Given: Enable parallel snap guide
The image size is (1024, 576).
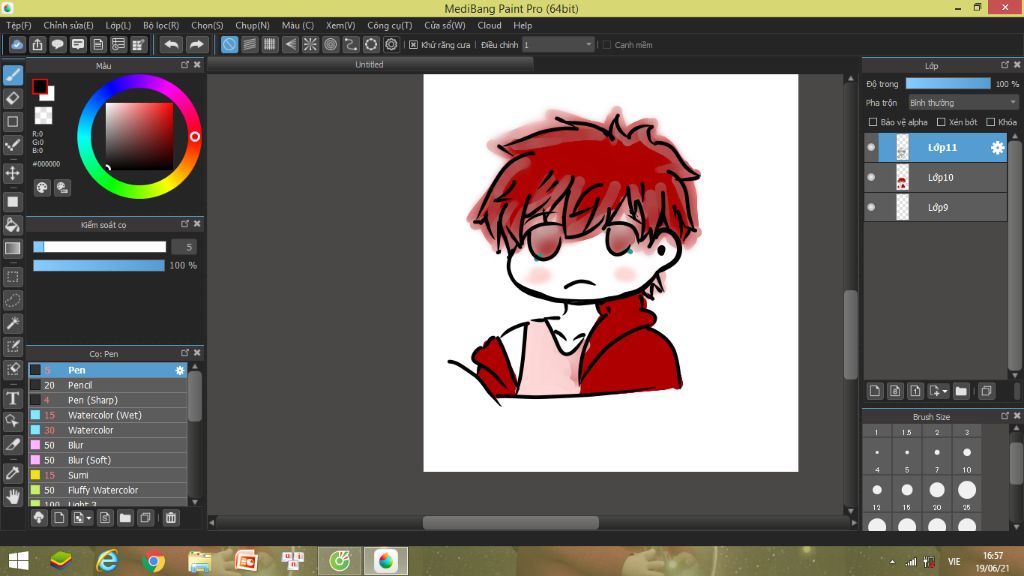Looking at the screenshot, I should (249, 44).
